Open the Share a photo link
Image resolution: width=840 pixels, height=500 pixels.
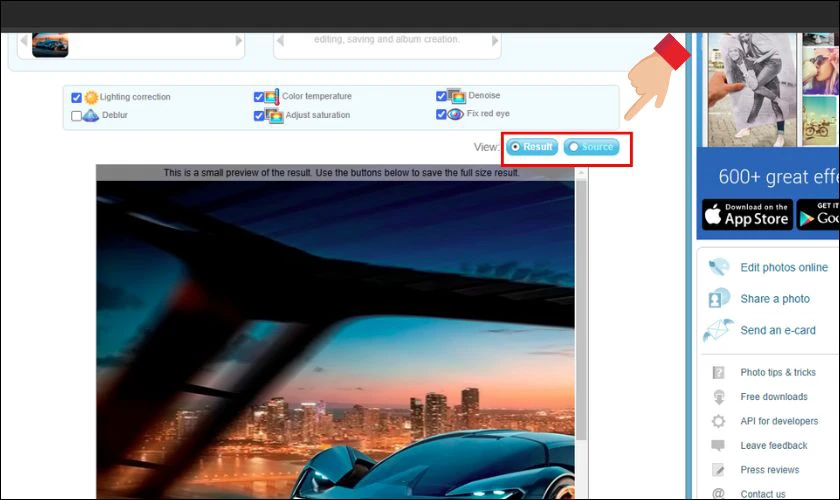click(x=775, y=299)
